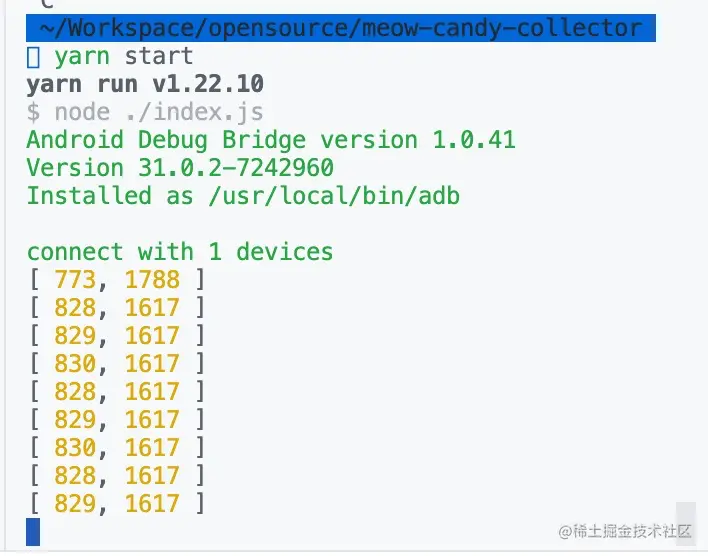Click the number 773 in first coordinate
This screenshot has width=708, height=556.
pyautogui.click(x=75, y=280)
